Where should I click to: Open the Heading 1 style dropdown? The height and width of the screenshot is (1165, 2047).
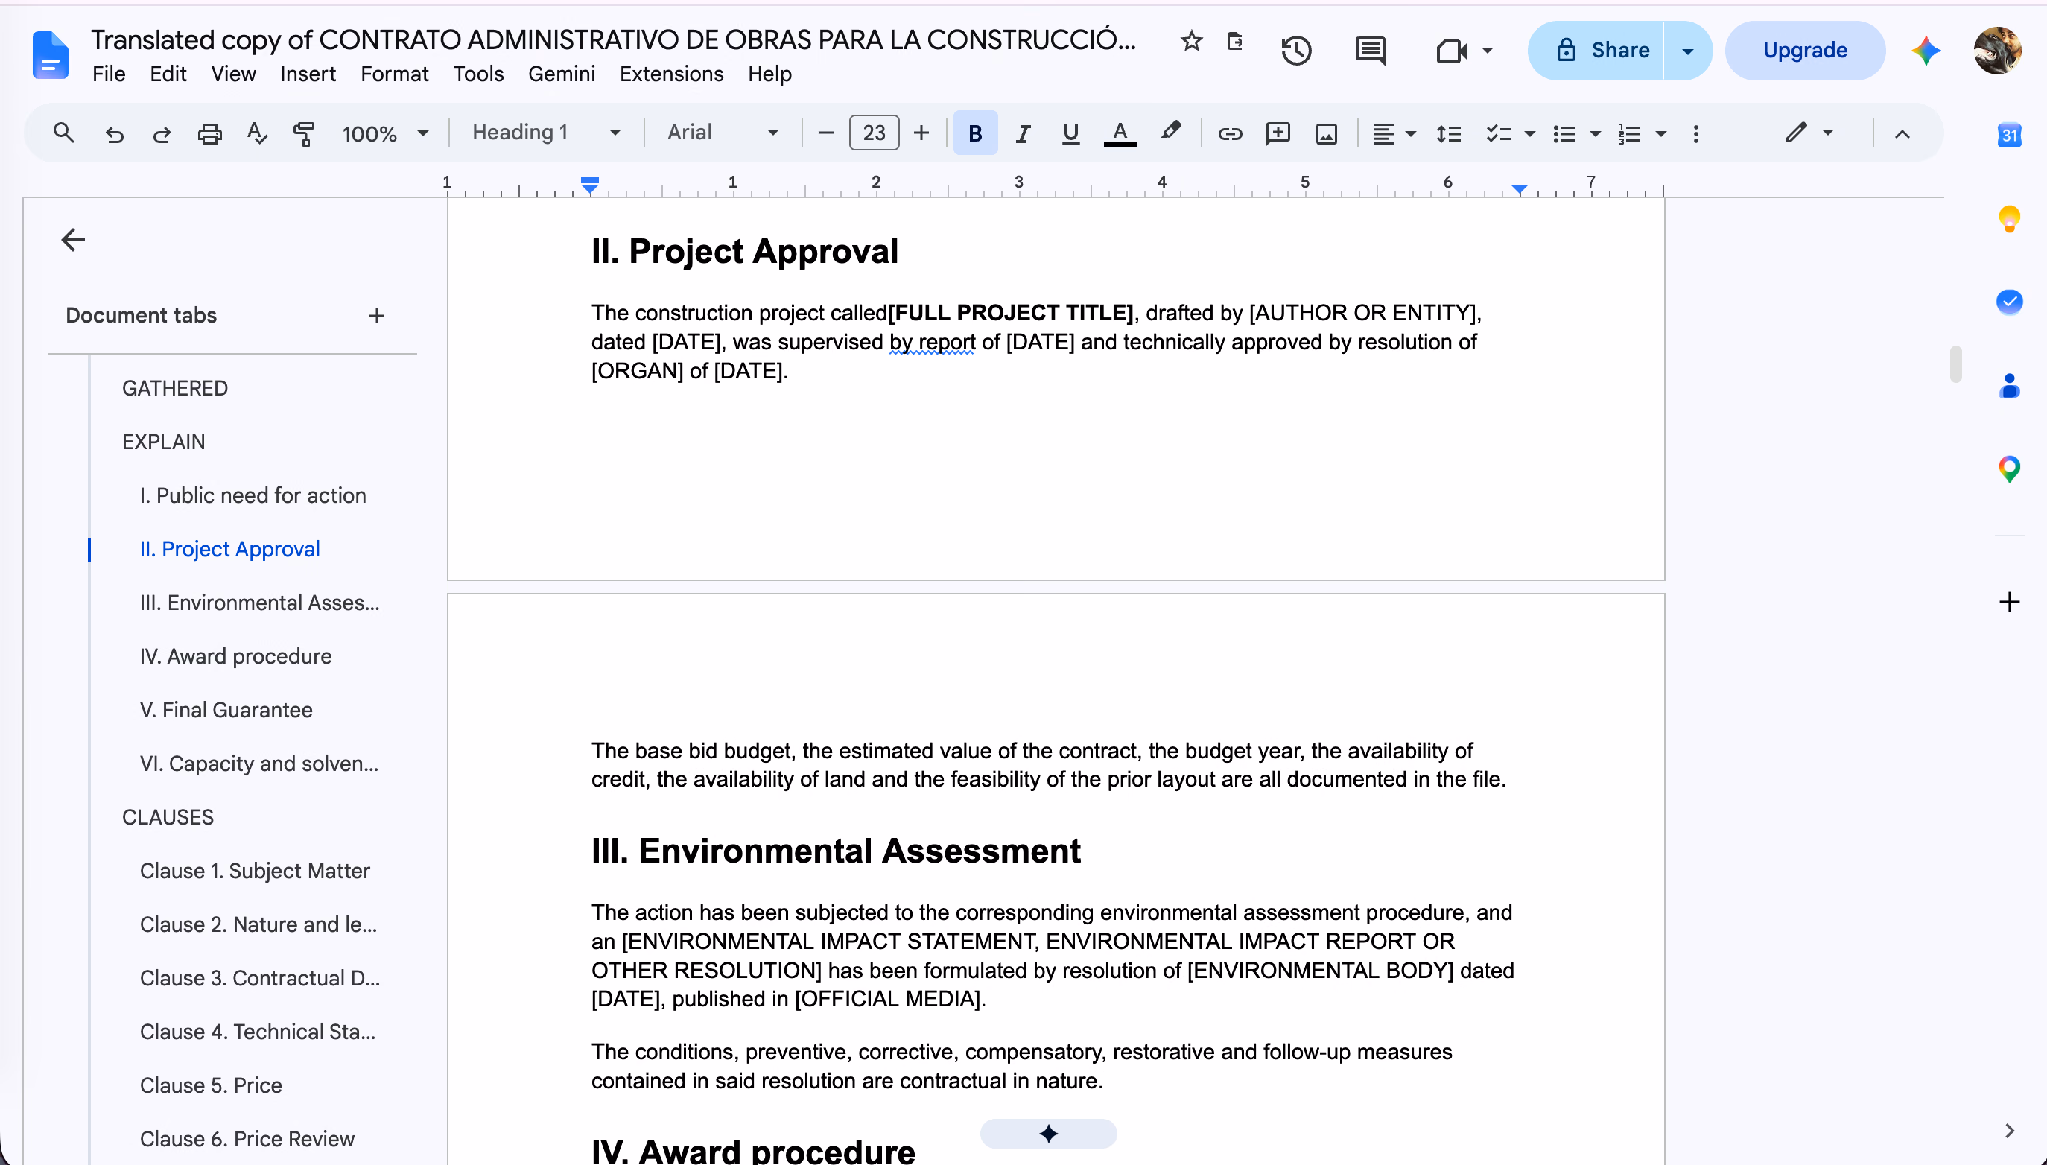pyautogui.click(x=546, y=132)
